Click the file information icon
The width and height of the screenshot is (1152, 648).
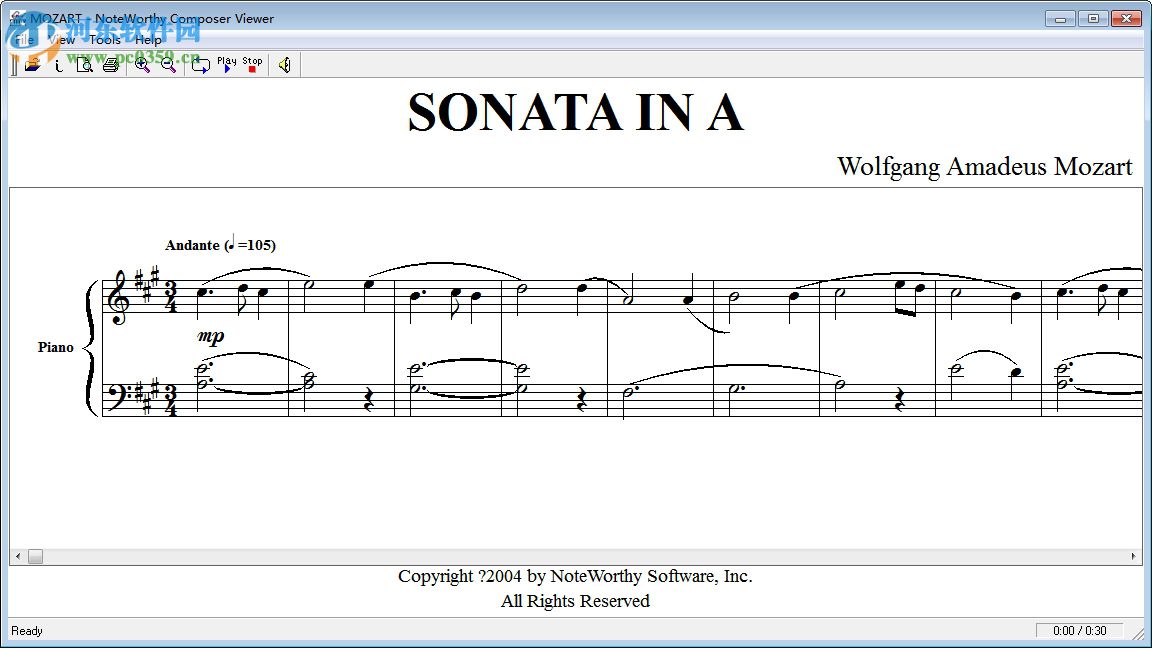[x=58, y=64]
